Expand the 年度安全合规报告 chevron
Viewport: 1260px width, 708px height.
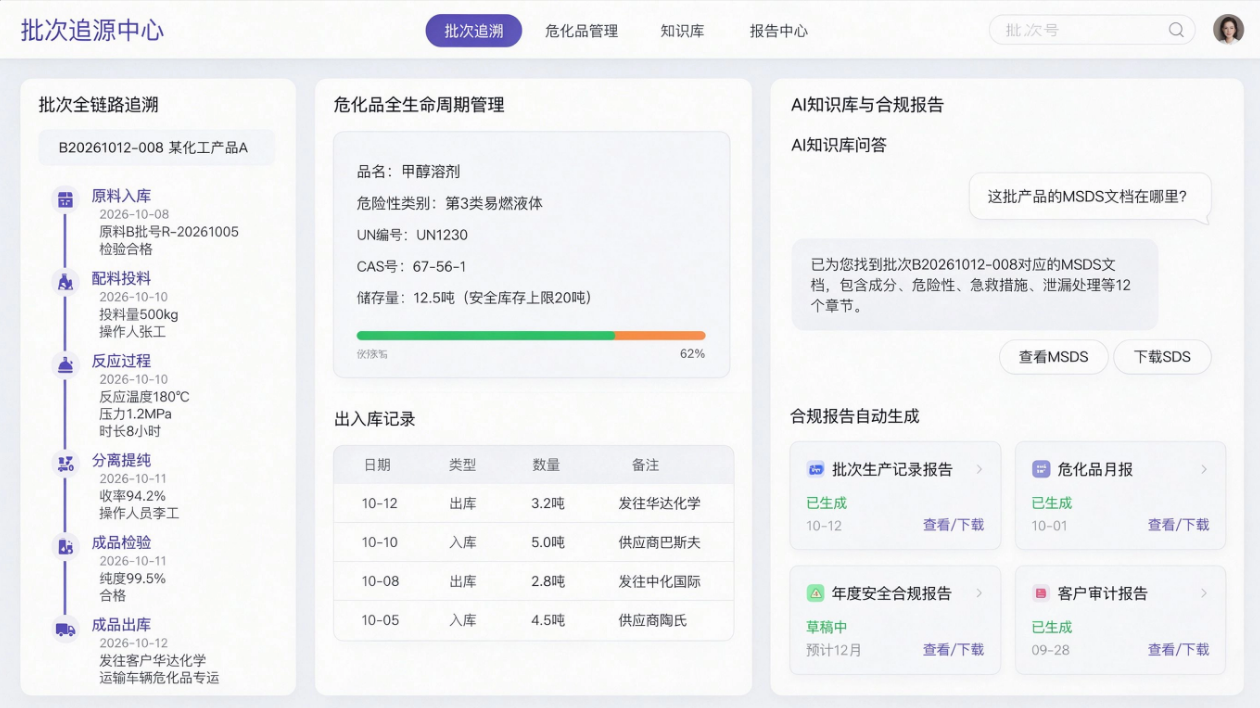(979, 593)
